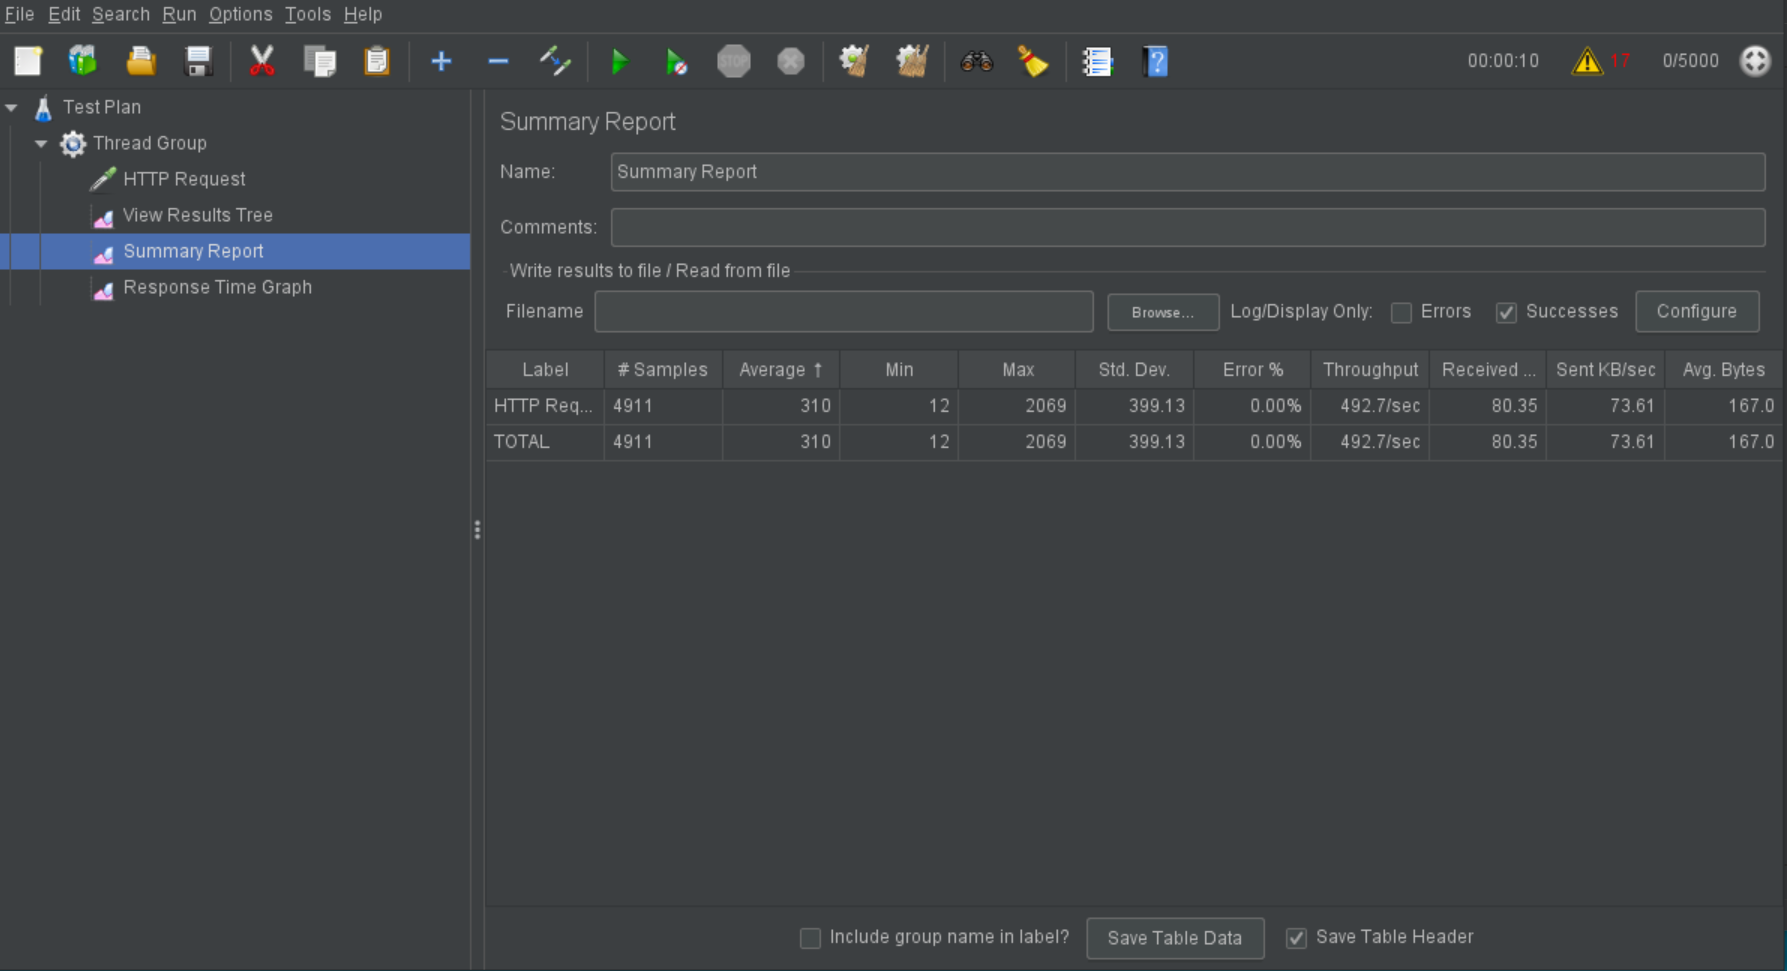Start the test with the green play icon
The image size is (1787, 971).
(x=620, y=61)
